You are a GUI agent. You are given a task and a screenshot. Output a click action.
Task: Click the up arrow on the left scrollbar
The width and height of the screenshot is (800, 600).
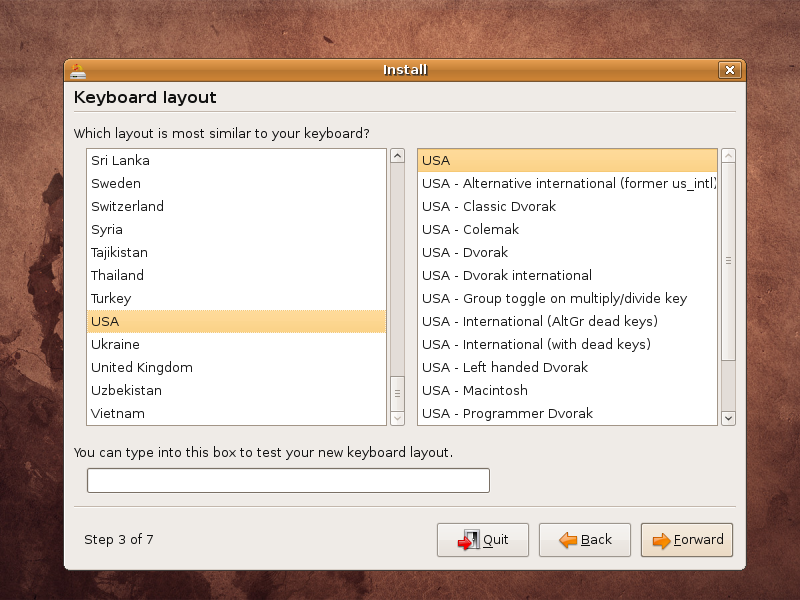395,156
